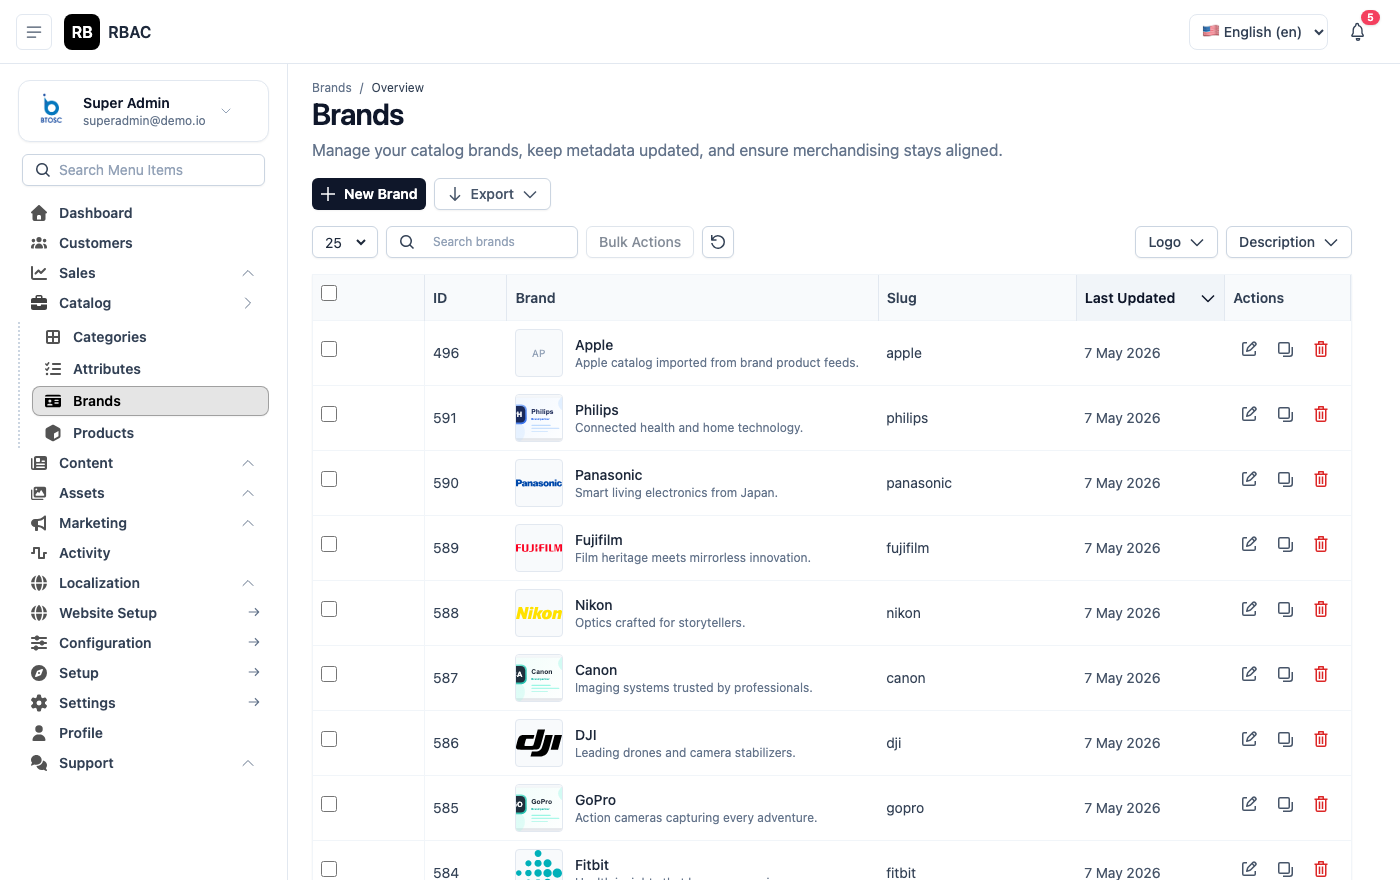Image resolution: width=1400 pixels, height=880 pixels.
Task: Select the Philips row checkbox
Action: tap(329, 414)
